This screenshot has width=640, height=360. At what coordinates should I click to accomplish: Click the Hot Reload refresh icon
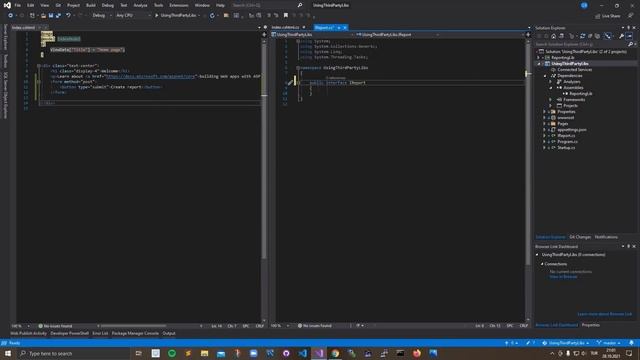(212, 16)
